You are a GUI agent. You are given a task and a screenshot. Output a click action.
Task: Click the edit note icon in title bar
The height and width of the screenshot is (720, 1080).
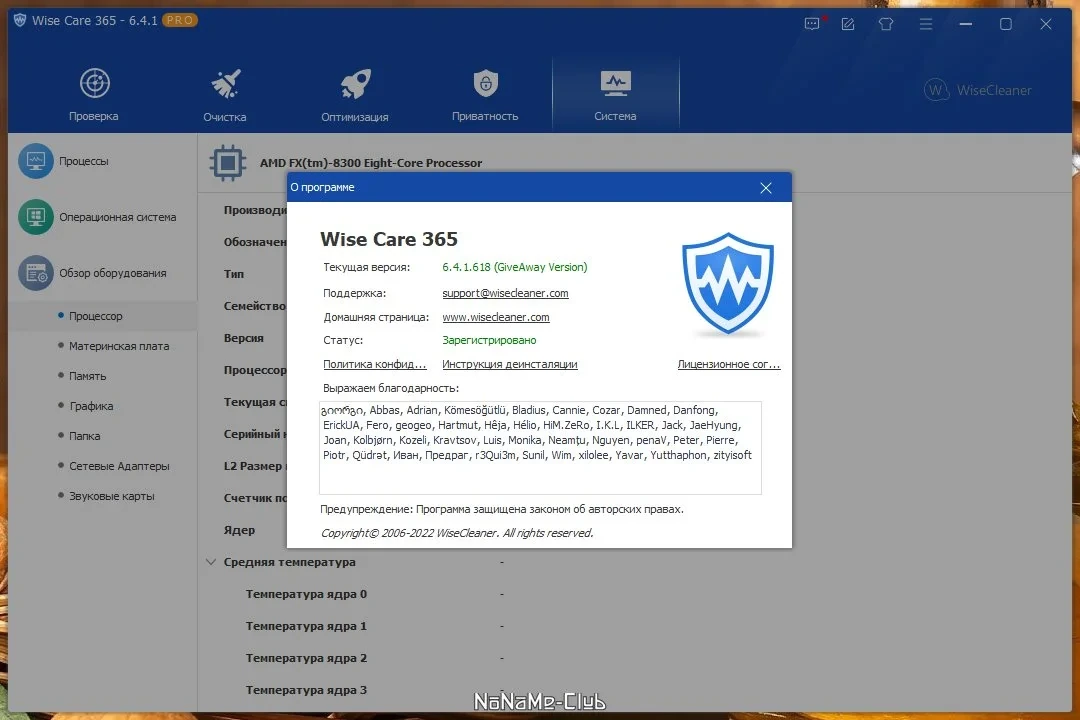tap(848, 24)
